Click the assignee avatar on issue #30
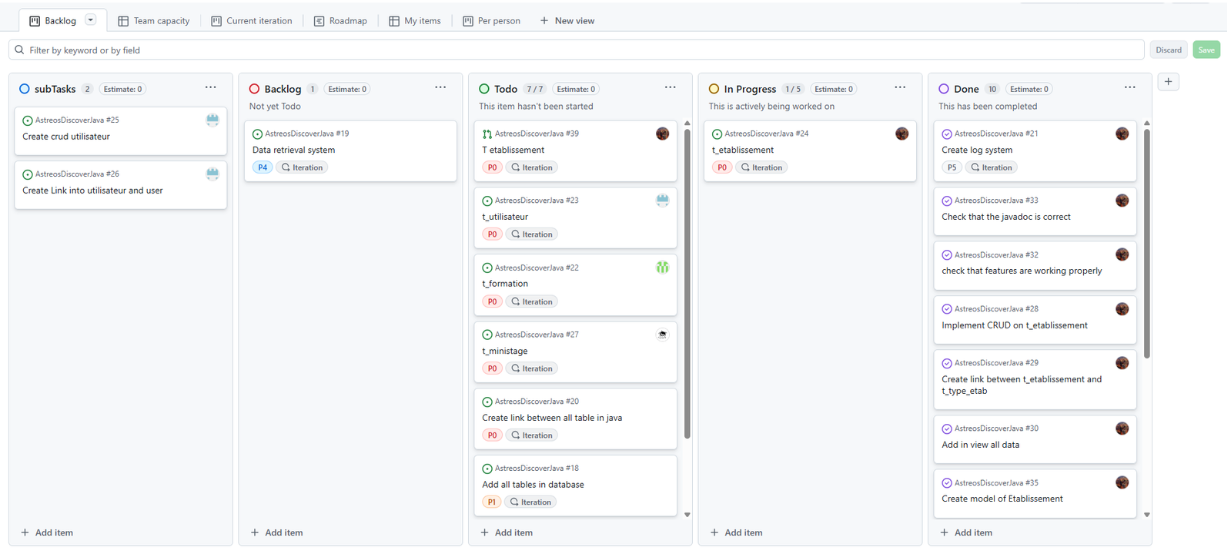 (1122, 428)
